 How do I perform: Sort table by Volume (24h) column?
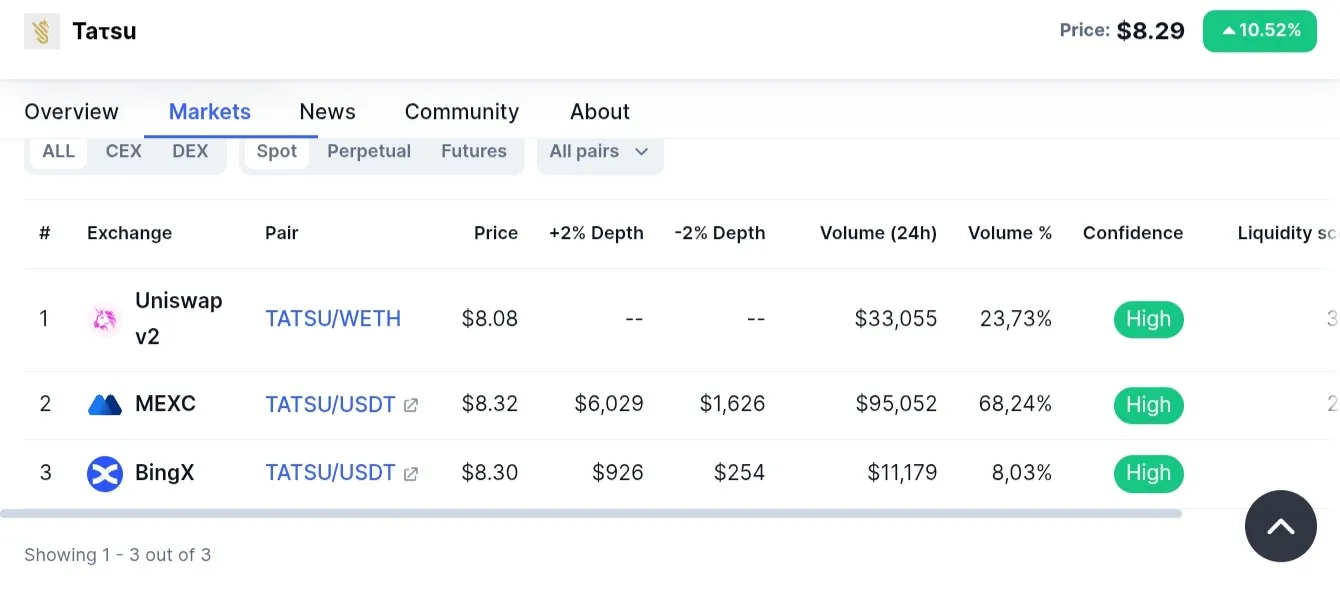878,233
